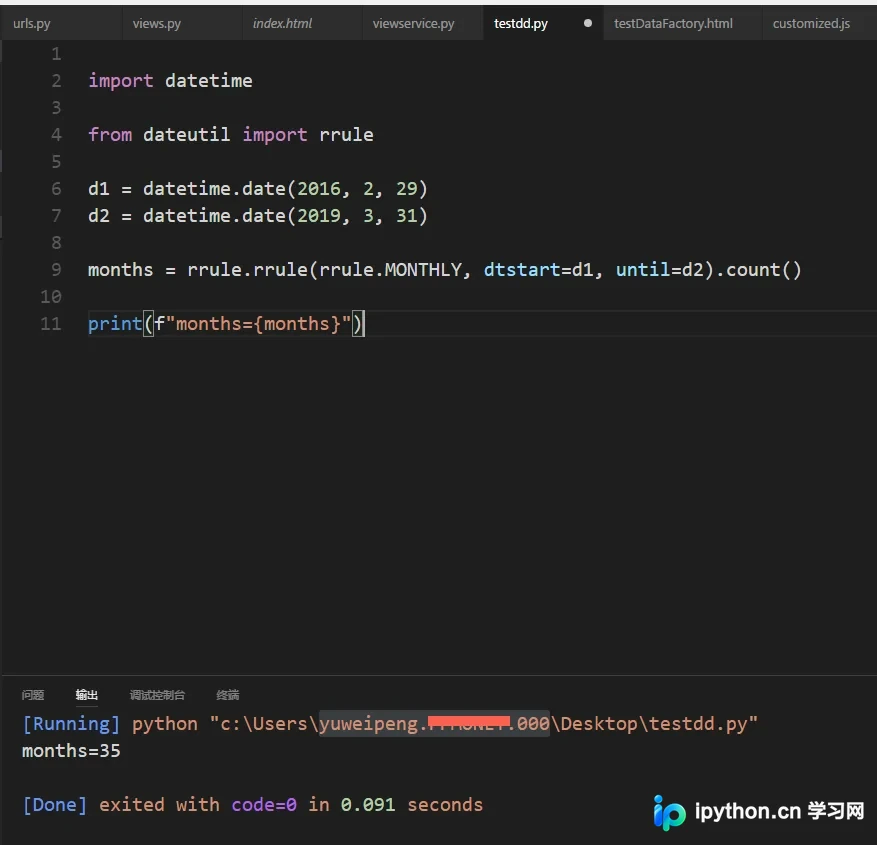
Task: Open the 调试控制台 debug console tab
Action: [157, 695]
